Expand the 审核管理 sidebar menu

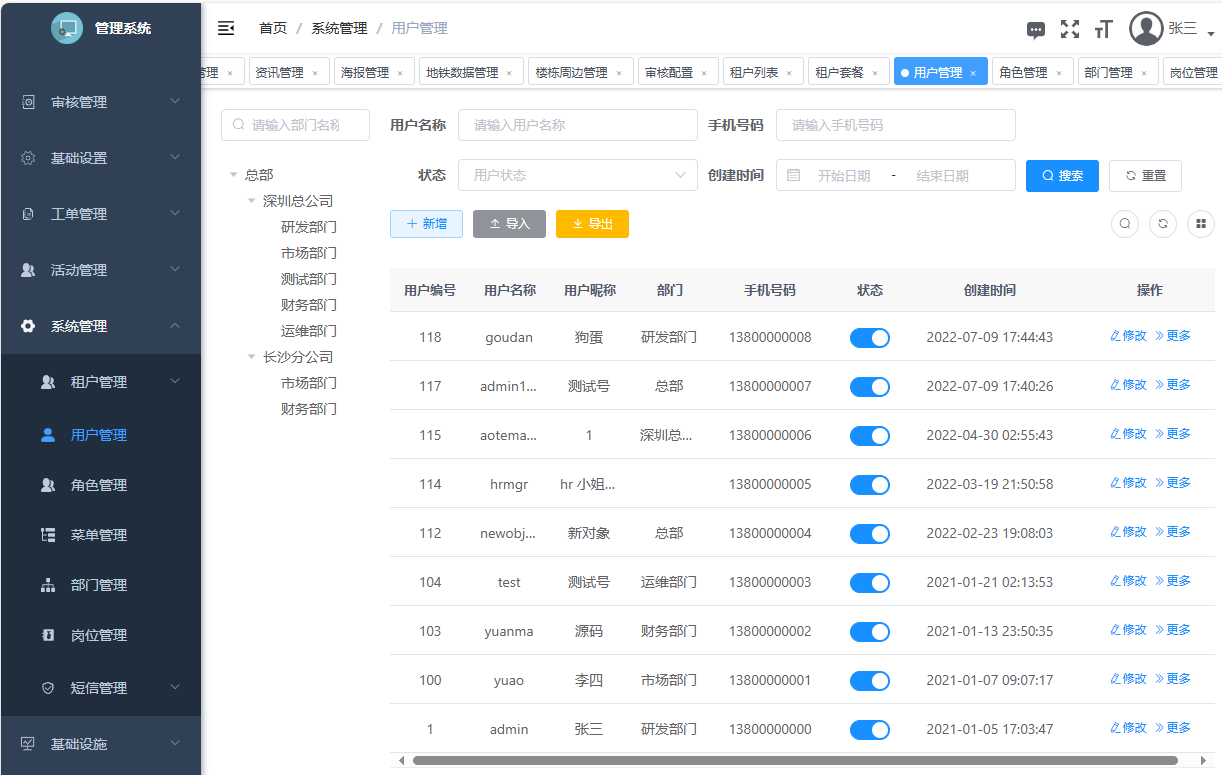click(100, 102)
